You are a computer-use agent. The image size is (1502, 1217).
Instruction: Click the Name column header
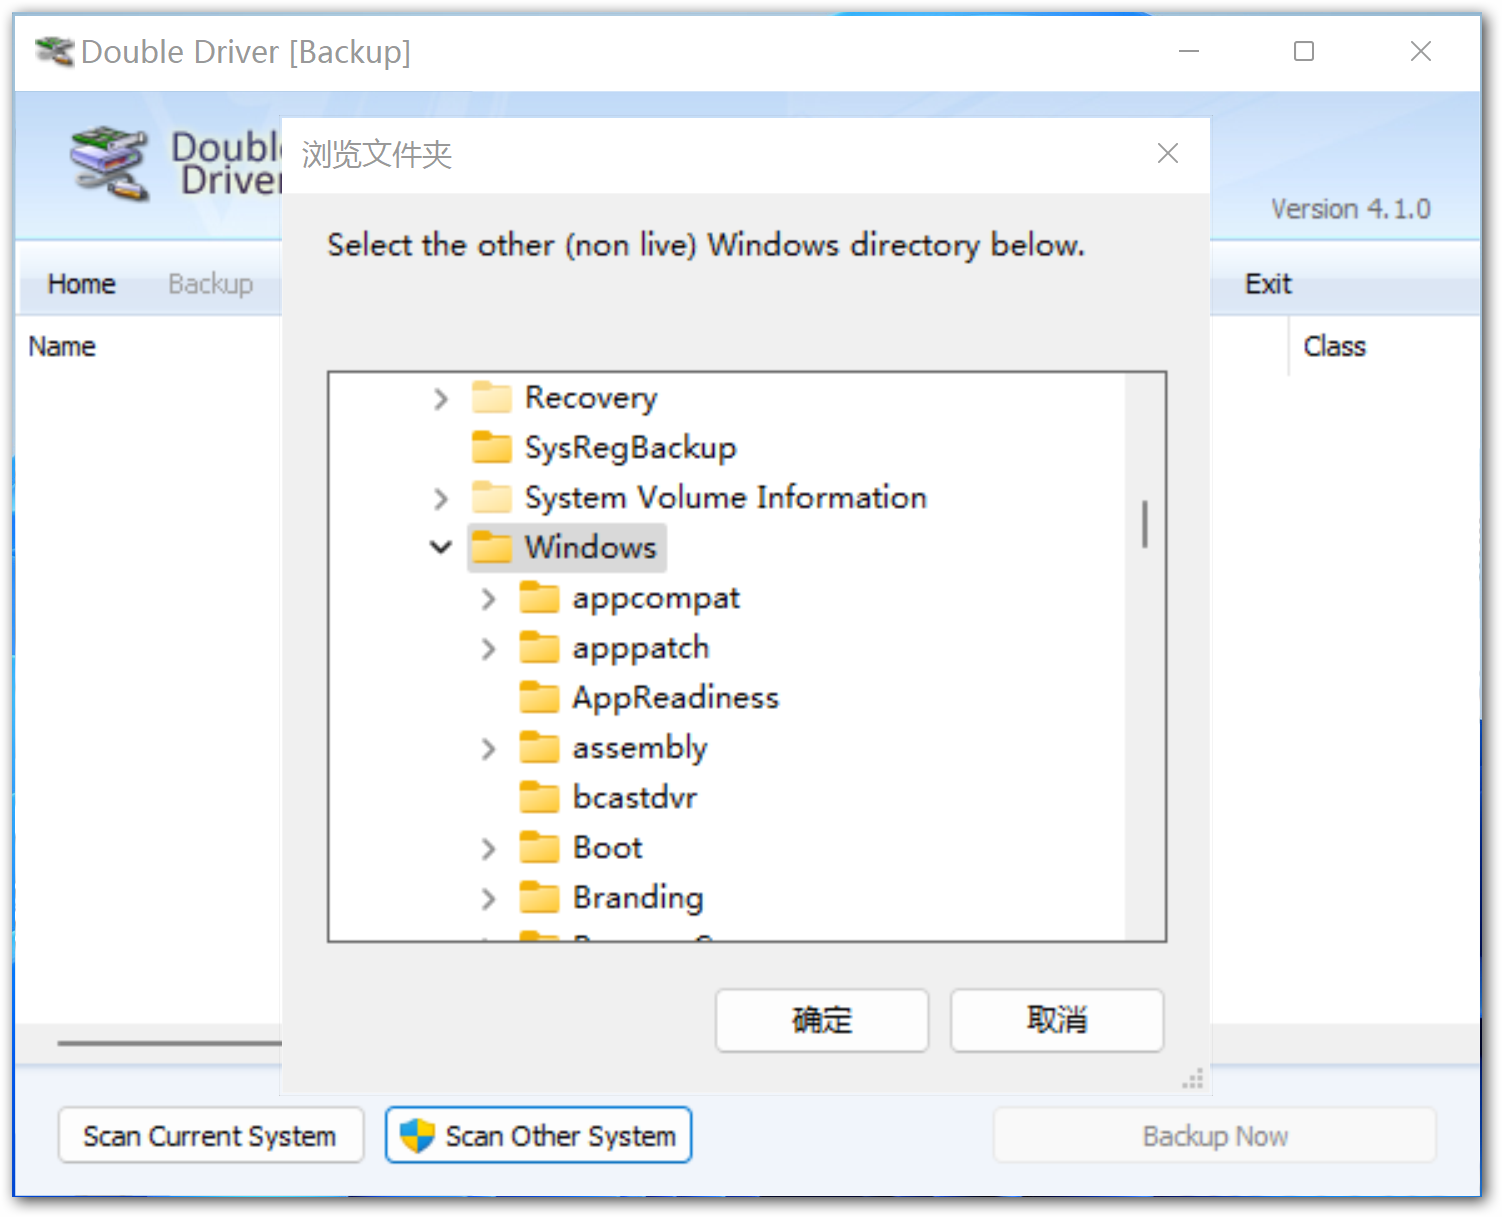(x=62, y=346)
